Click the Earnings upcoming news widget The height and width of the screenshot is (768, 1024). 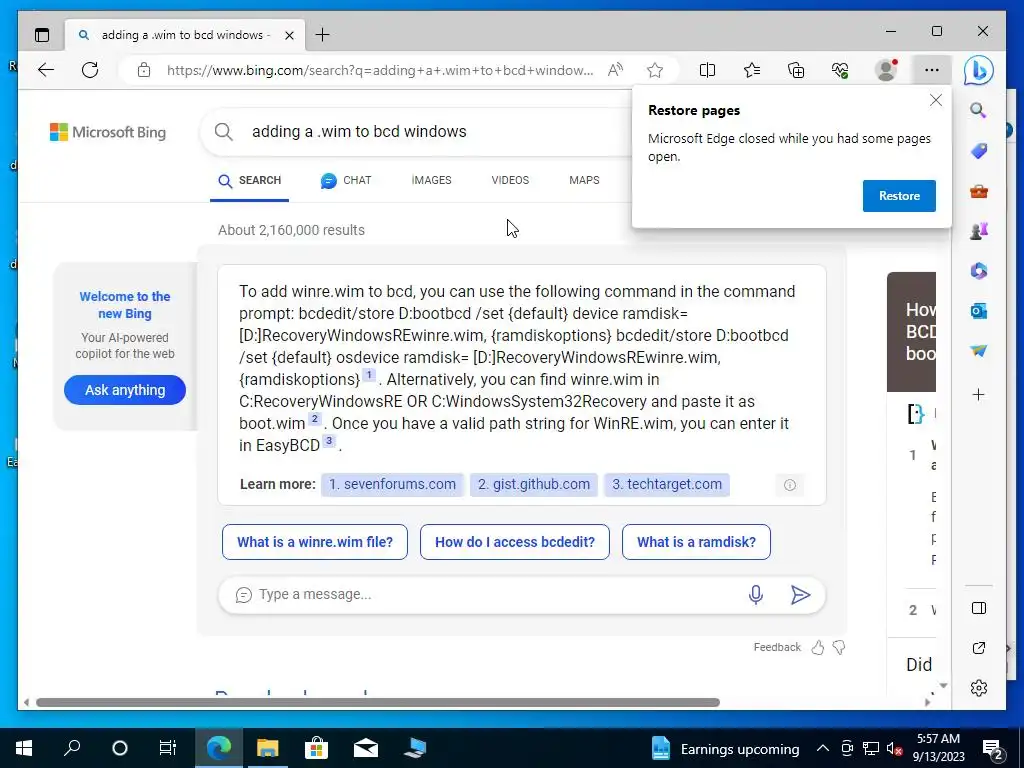pos(725,749)
